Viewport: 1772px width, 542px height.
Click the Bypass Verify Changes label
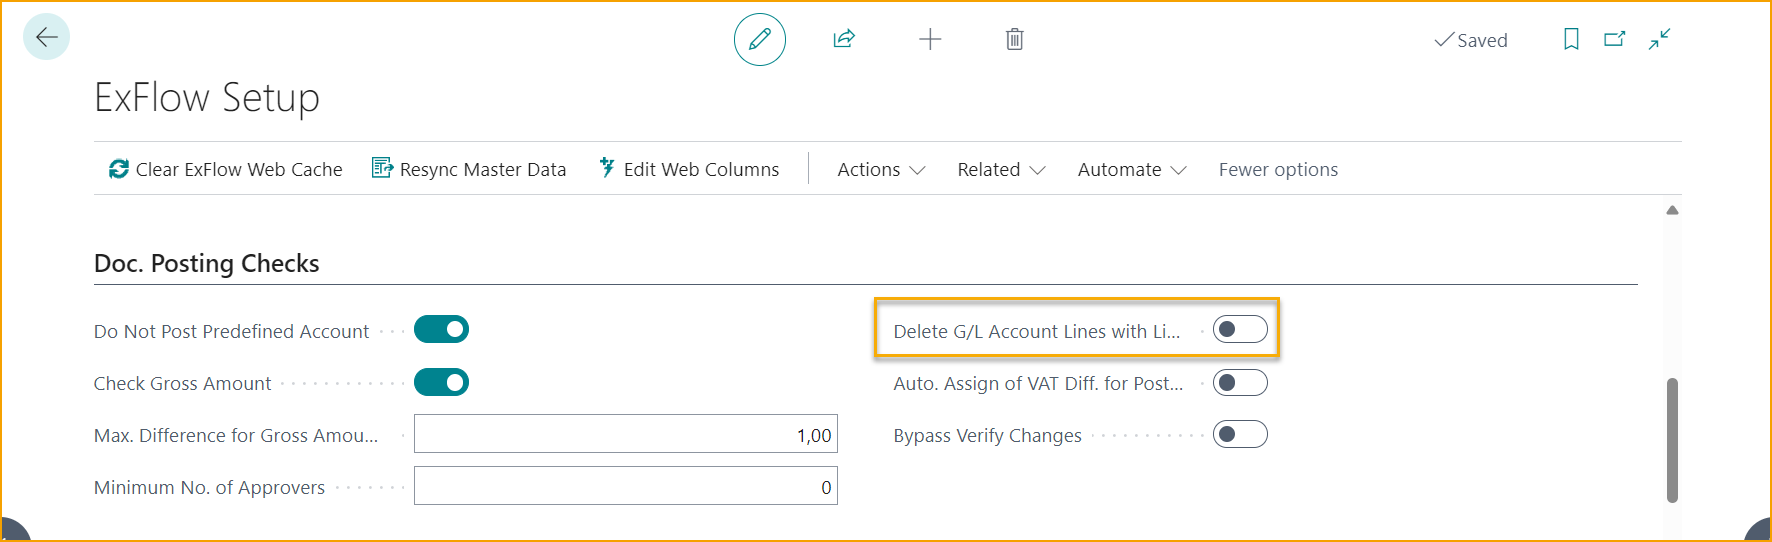click(x=988, y=435)
